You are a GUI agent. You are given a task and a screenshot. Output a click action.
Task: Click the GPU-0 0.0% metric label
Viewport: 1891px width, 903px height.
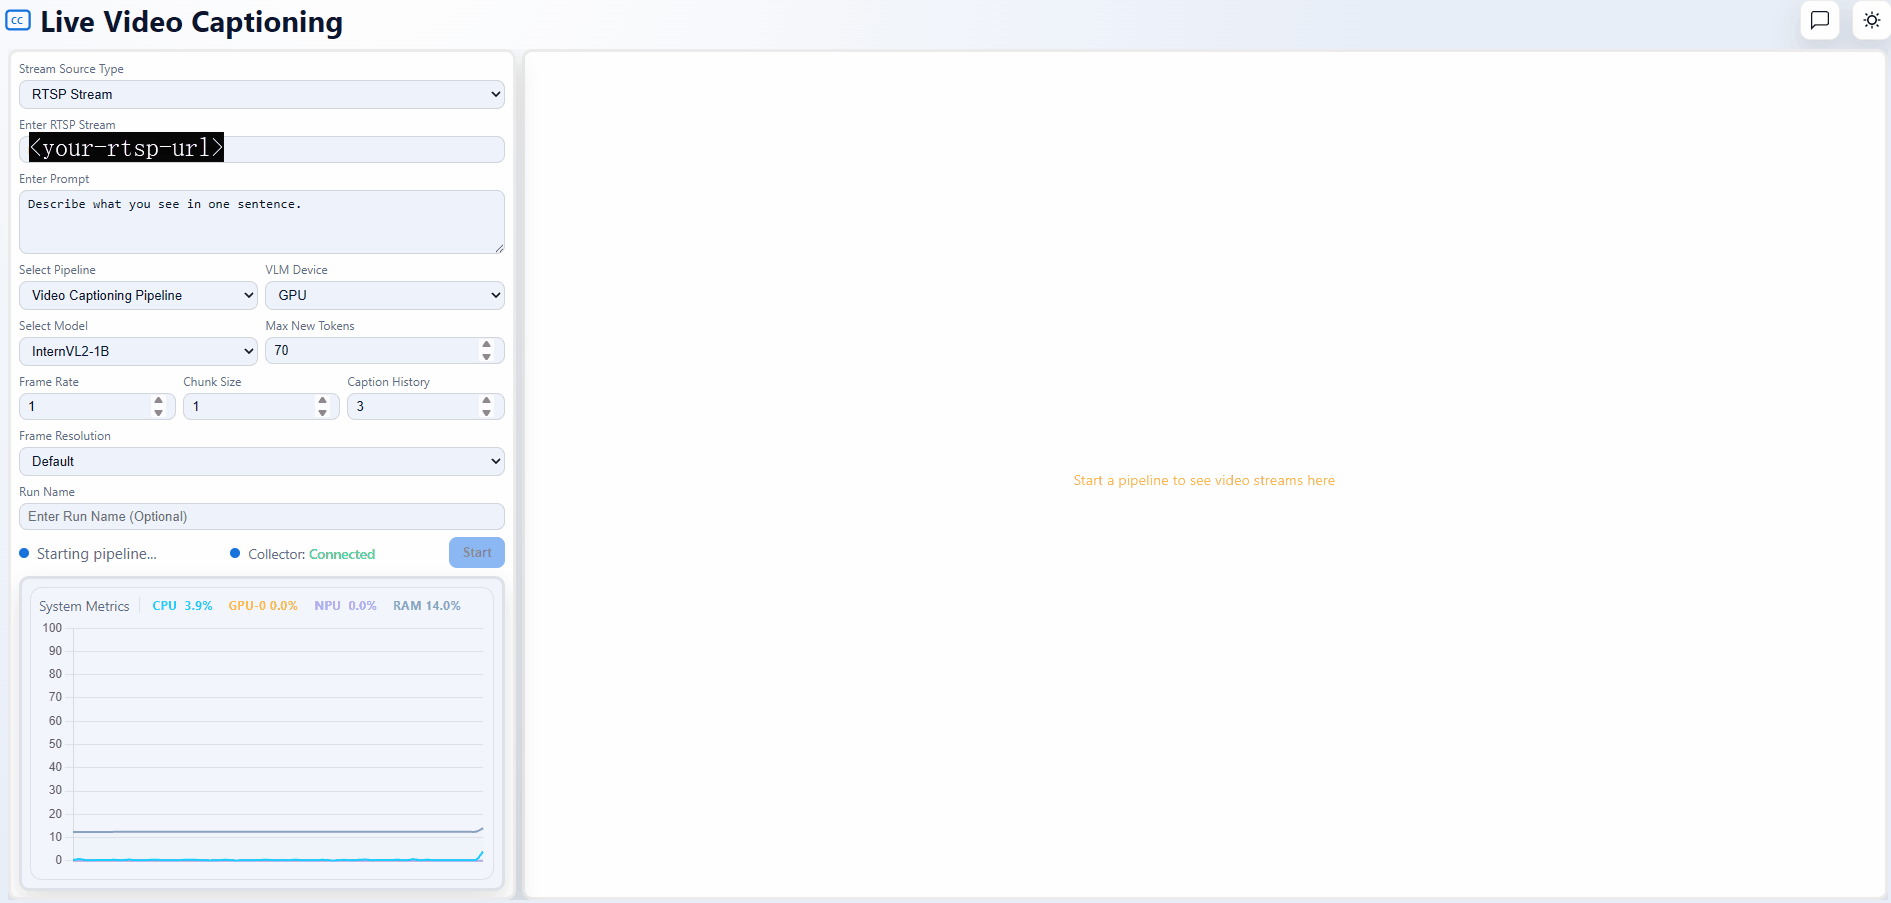point(263,606)
